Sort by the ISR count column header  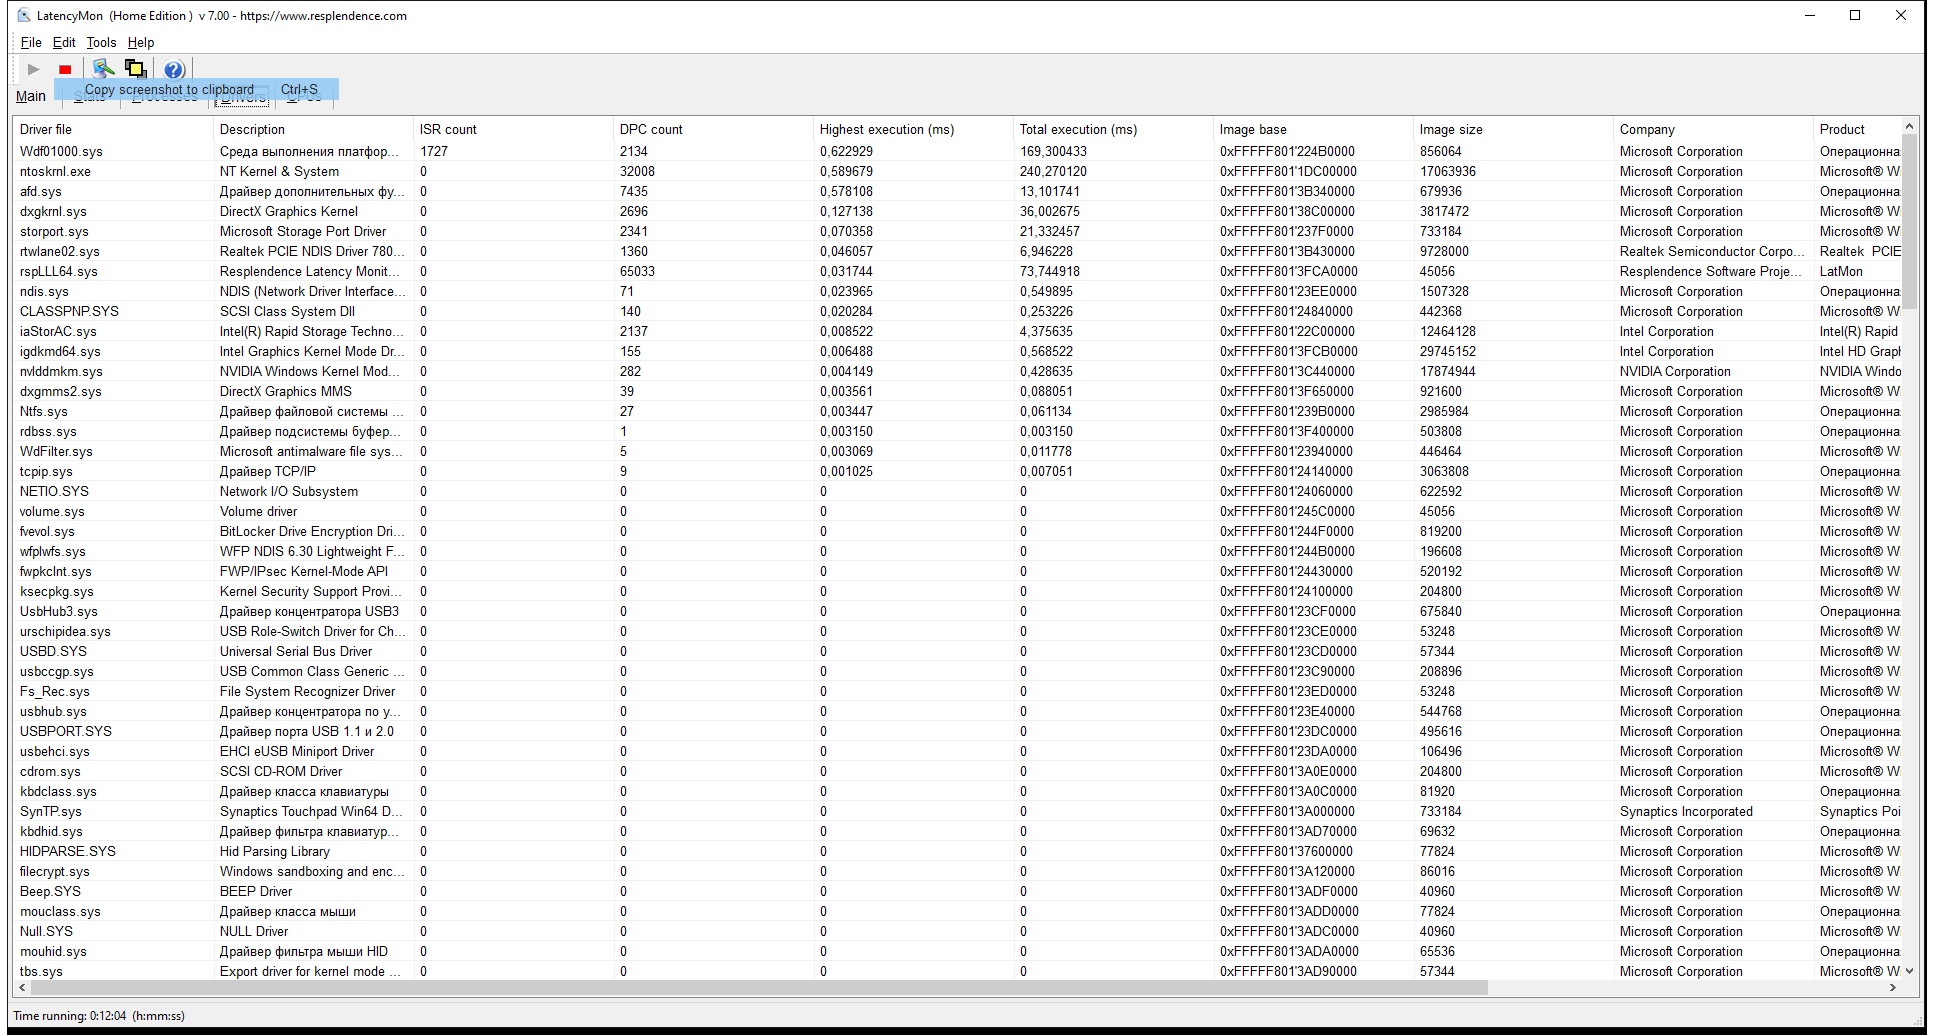pos(513,129)
